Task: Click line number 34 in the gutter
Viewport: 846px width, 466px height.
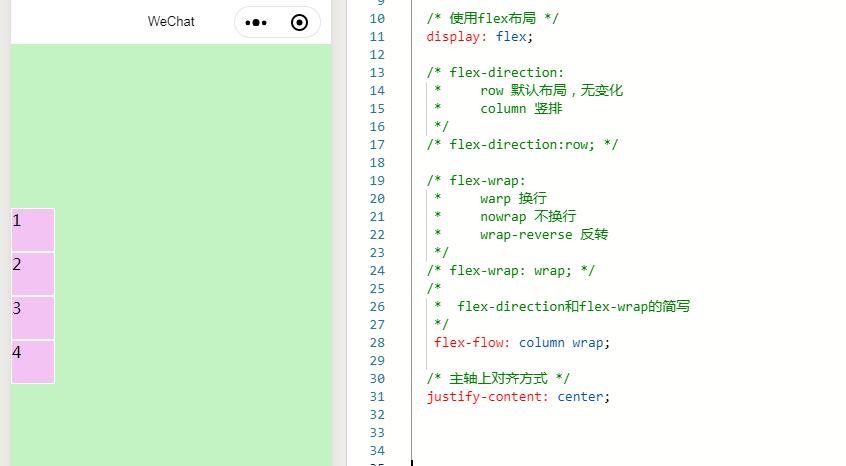Action: [377, 450]
